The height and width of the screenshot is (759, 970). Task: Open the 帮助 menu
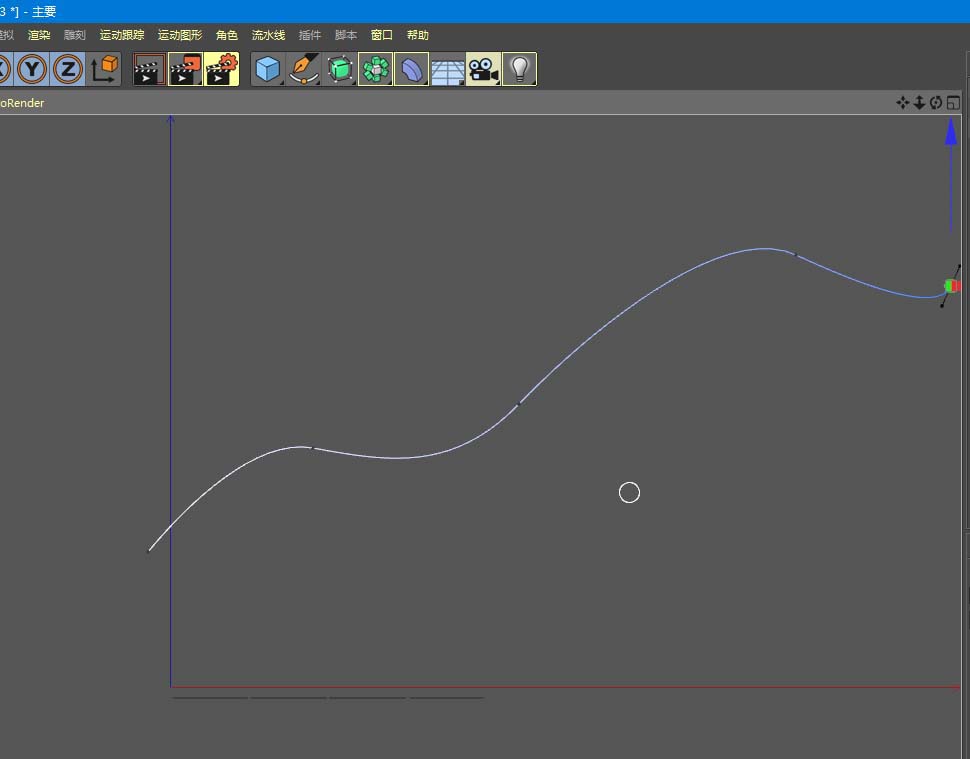pos(417,35)
